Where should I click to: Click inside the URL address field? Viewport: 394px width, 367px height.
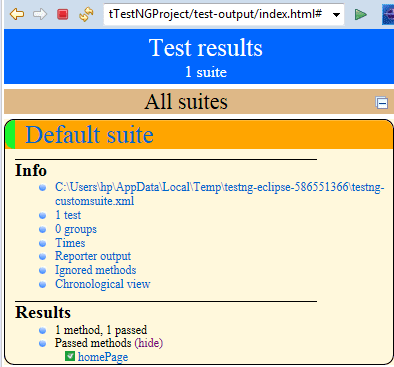pyautogui.click(x=217, y=14)
